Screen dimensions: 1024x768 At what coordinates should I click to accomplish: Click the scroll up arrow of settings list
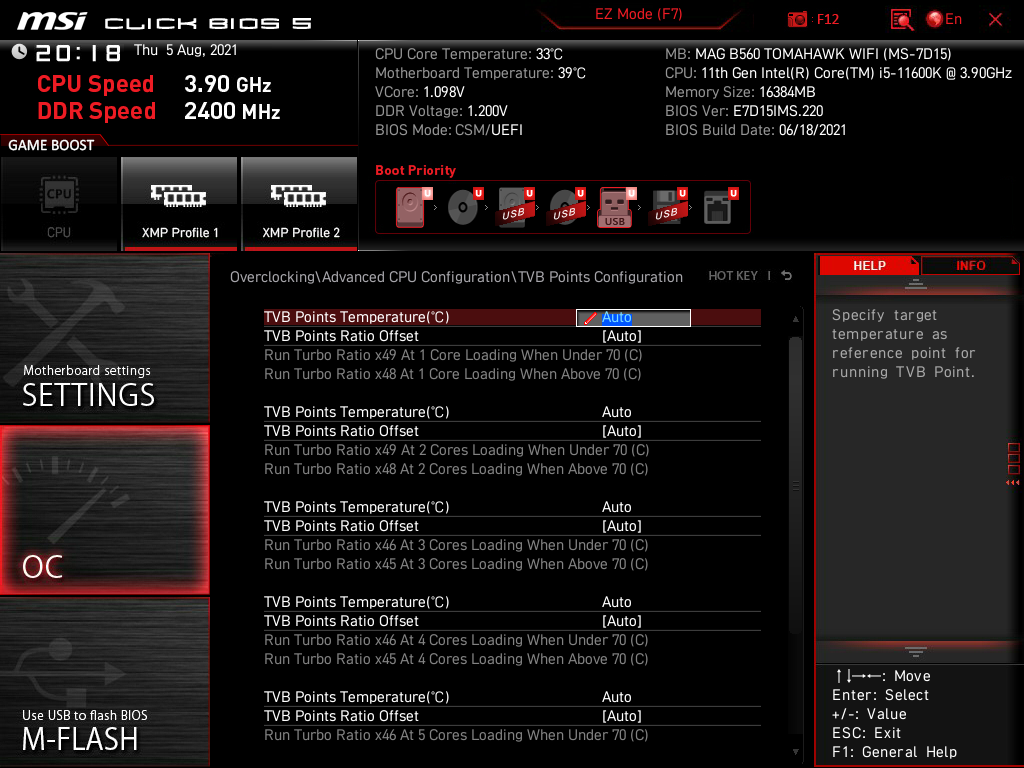point(795,319)
